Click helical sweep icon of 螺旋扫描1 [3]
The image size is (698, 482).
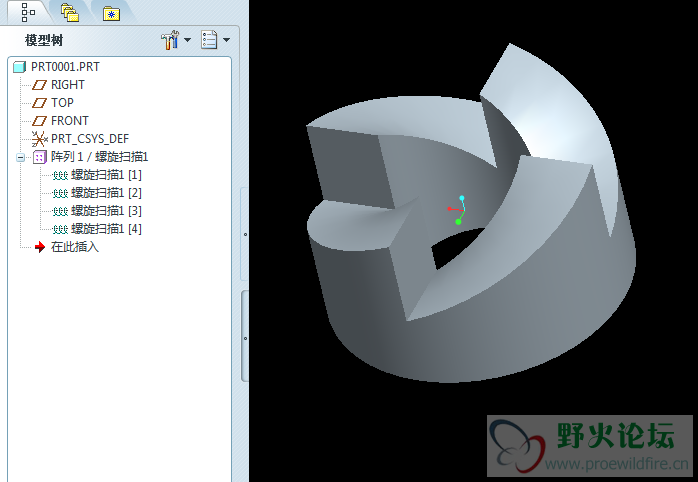pos(60,212)
